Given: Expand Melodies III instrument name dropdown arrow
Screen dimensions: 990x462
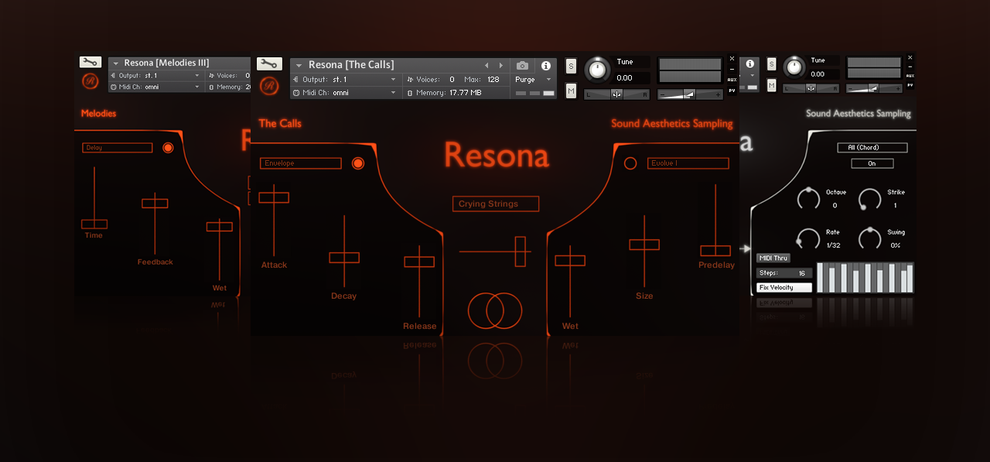Looking at the screenshot, I should tap(116, 63).
